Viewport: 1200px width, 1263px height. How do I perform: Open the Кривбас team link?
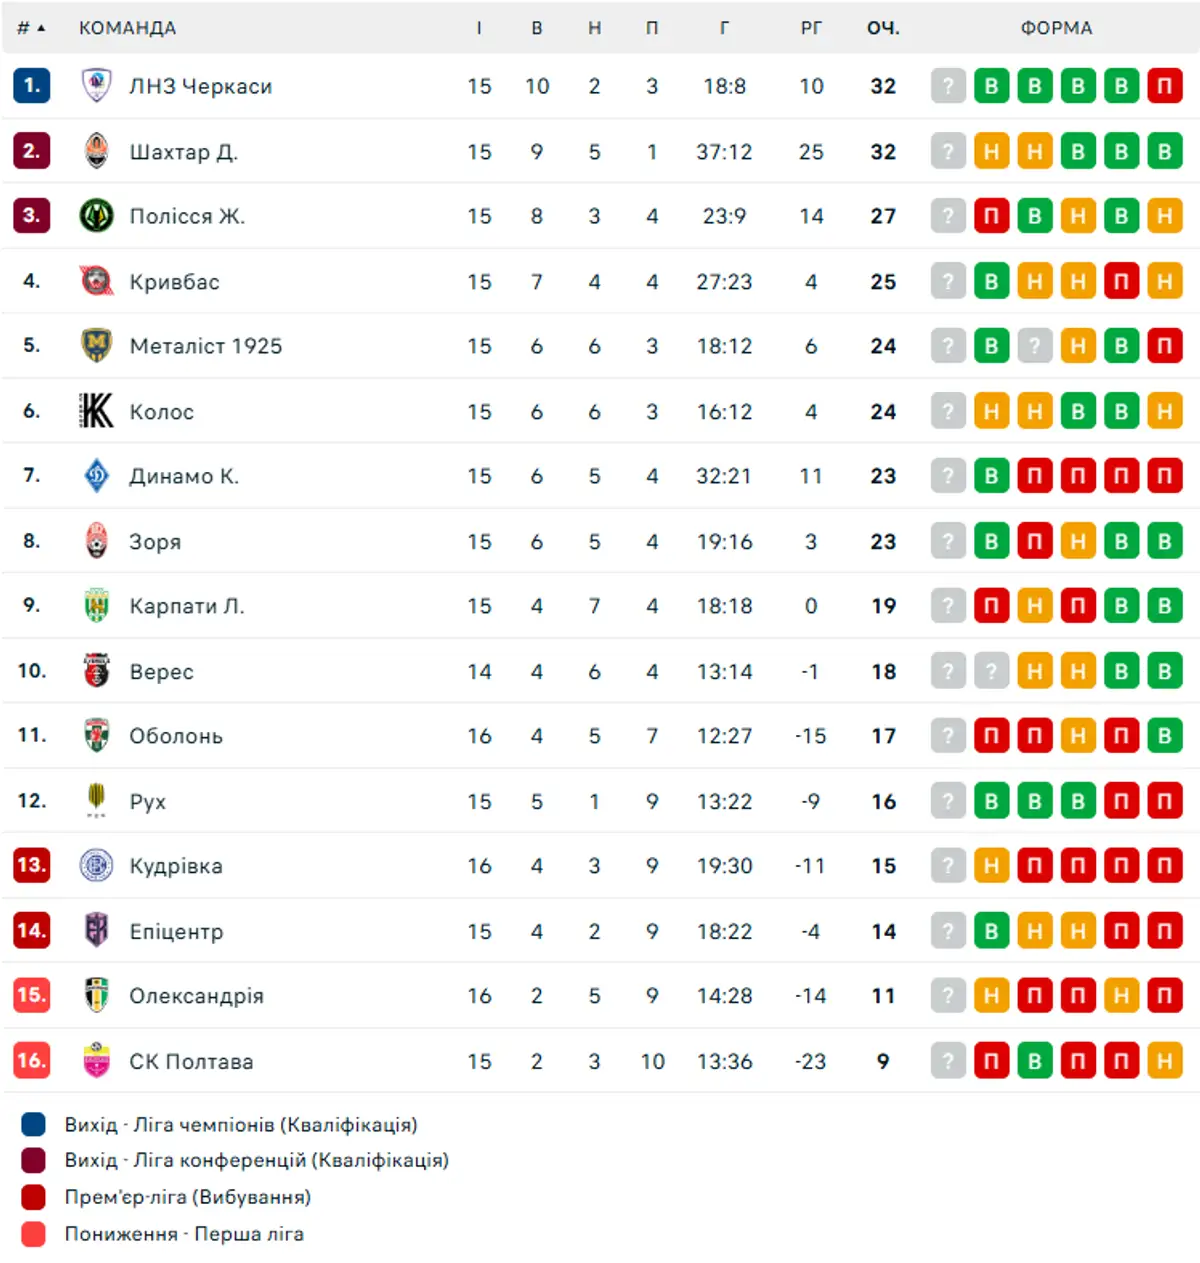(174, 282)
